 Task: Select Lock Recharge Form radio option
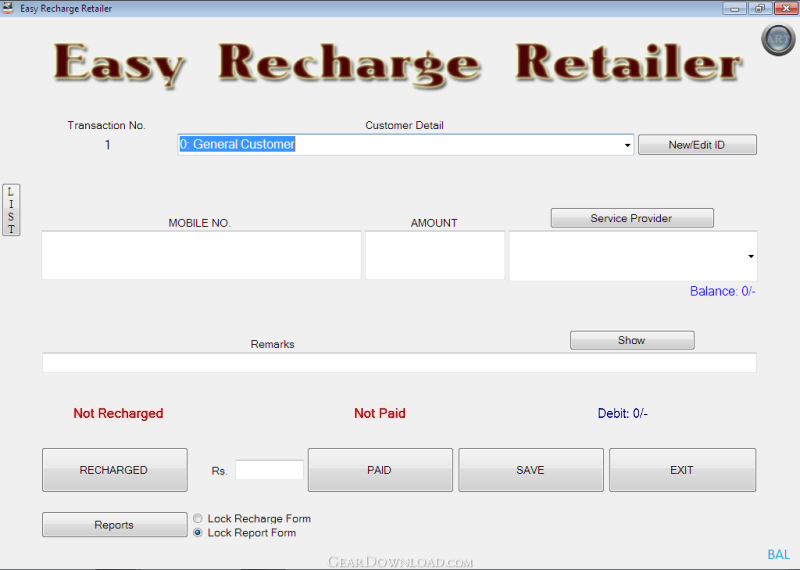pos(198,518)
